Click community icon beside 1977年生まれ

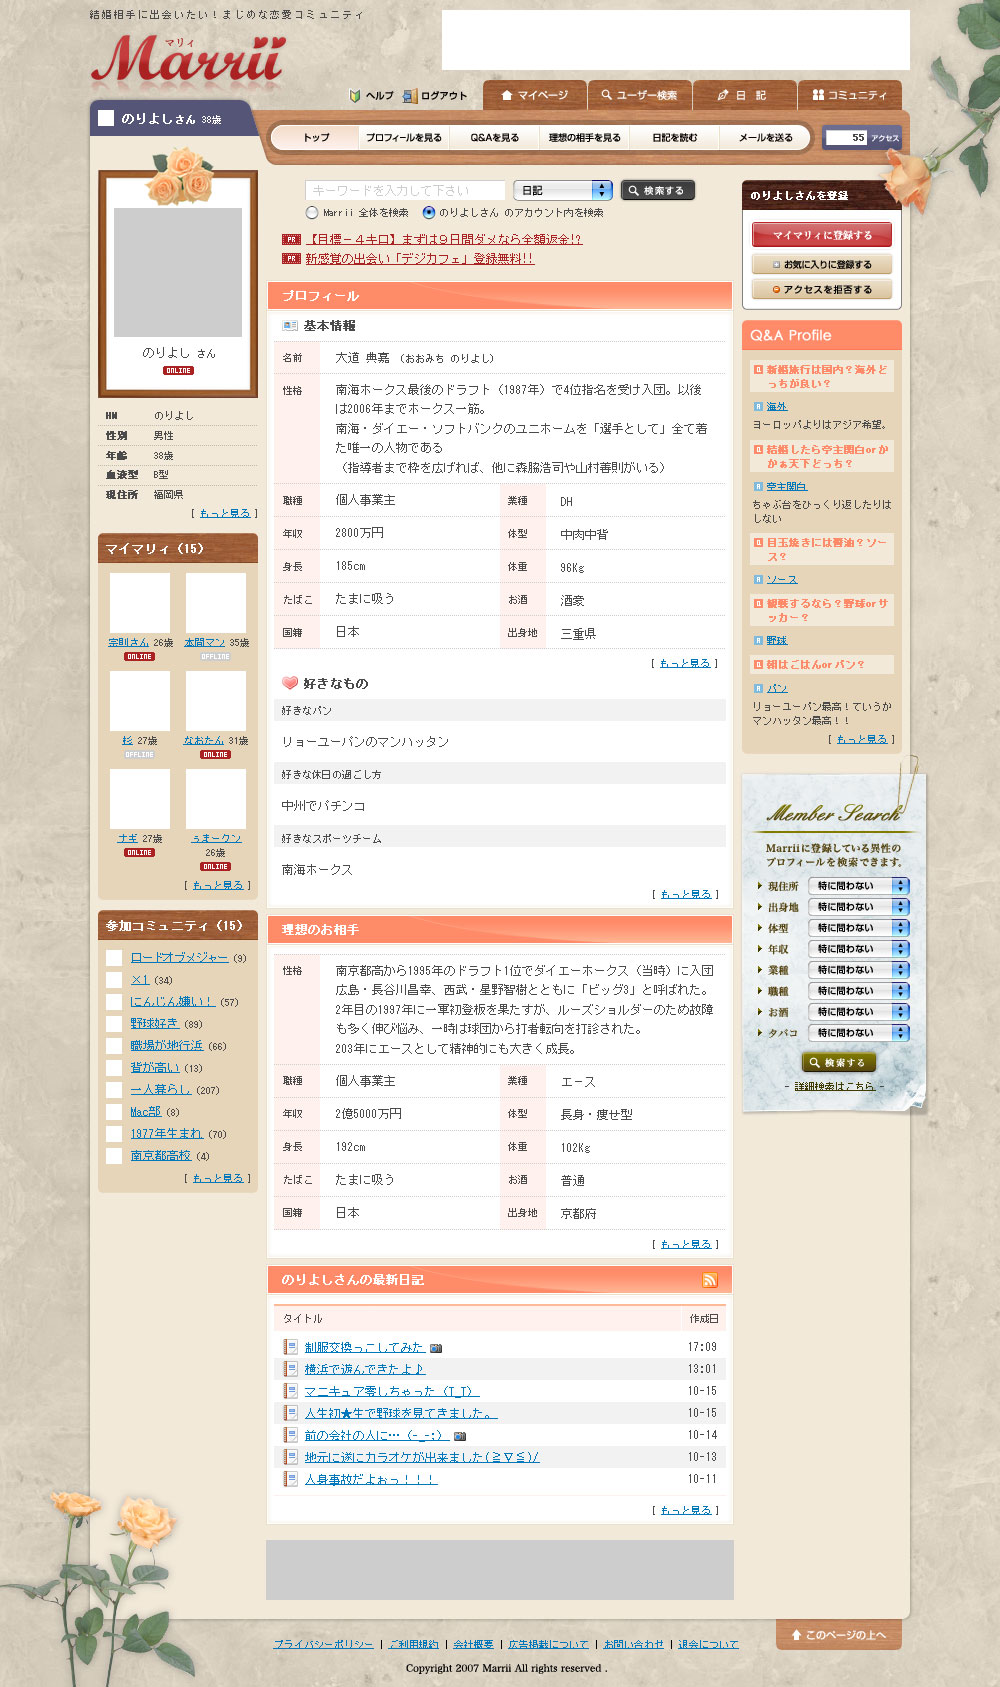tap(114, 1134)
